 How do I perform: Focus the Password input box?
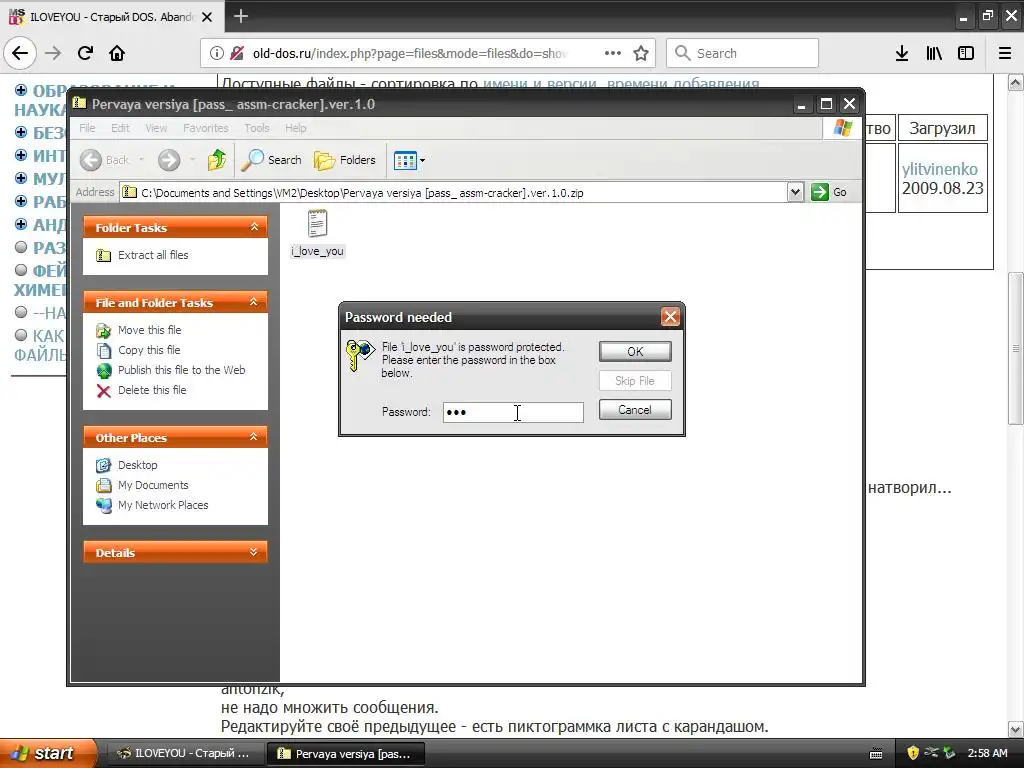click(513, 412)
